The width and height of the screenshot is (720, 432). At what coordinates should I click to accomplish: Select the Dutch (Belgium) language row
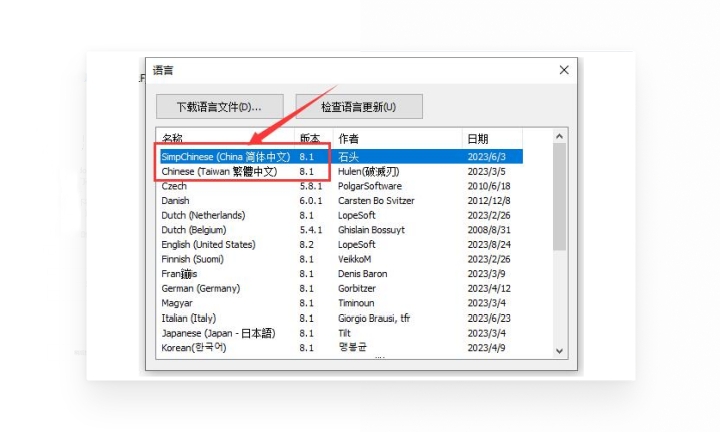coord(342,230)
